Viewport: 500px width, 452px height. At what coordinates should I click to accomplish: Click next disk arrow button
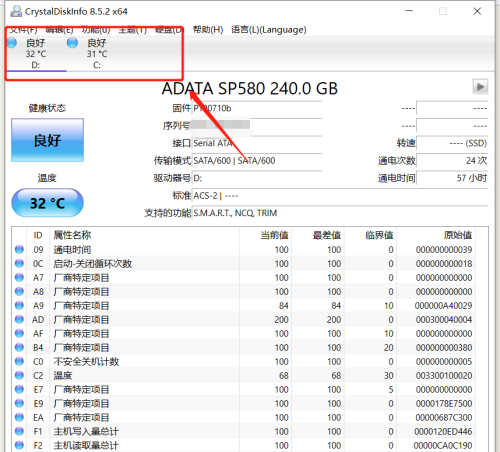tap(480, 87)
